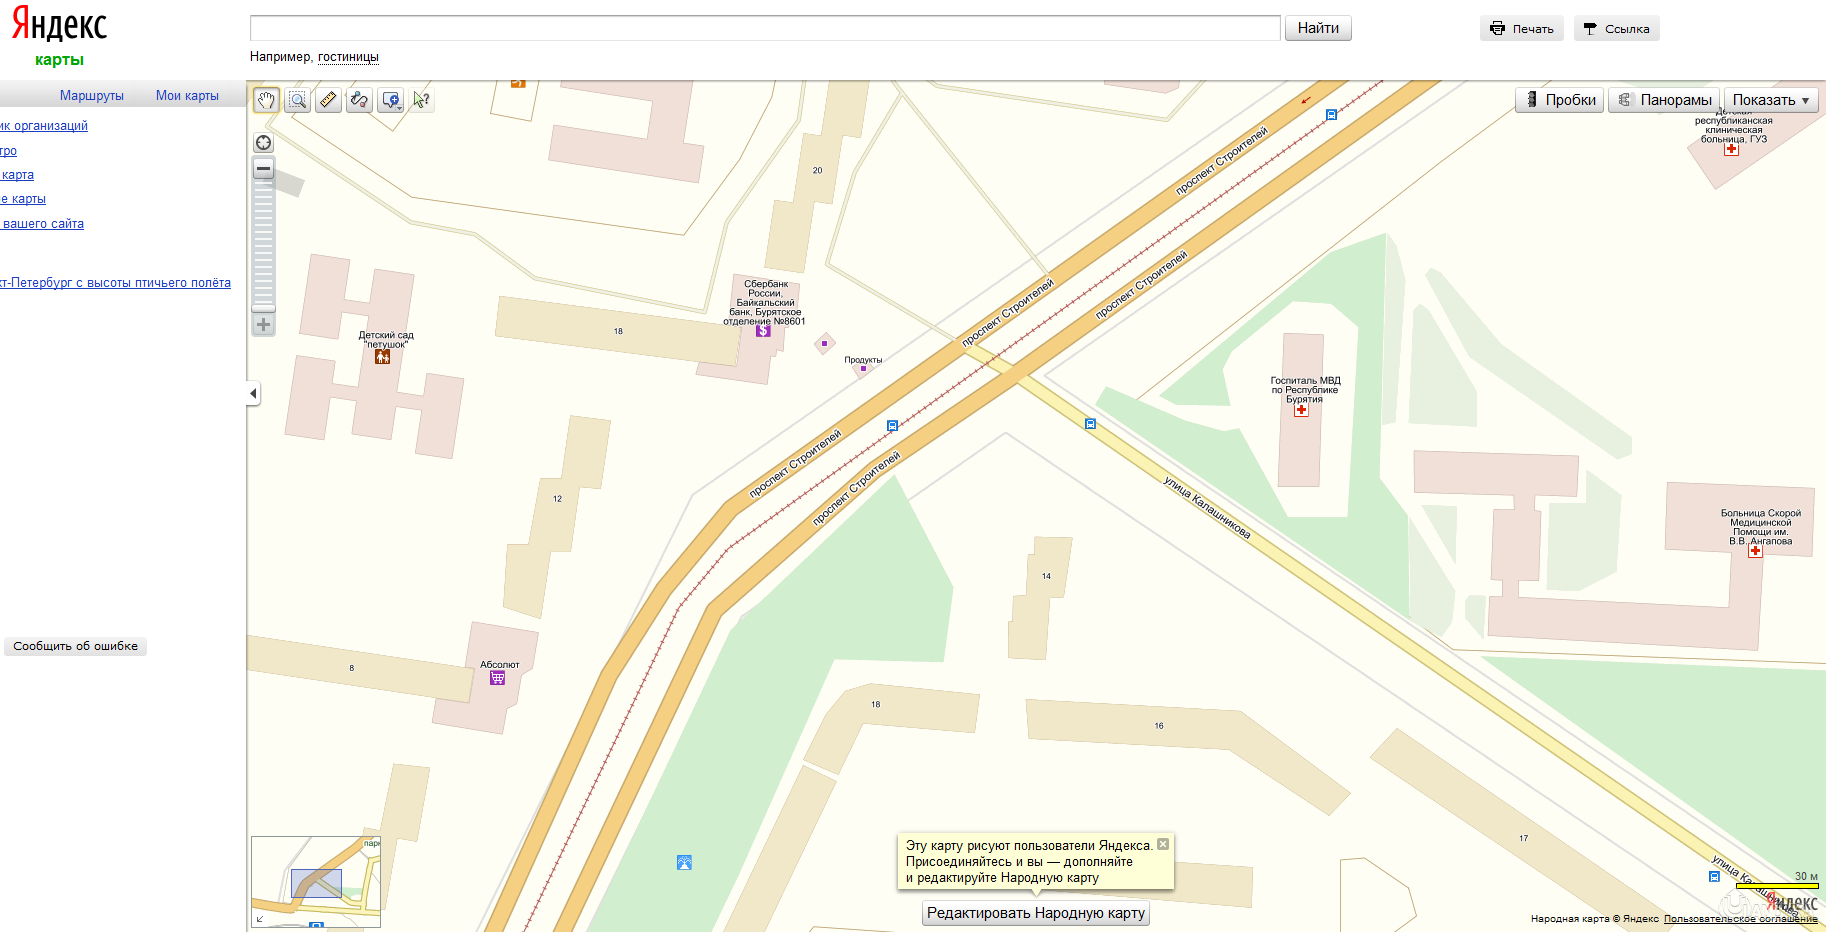The height and width of the screenshot is (932, 1826).
Task: Open the Петербург с высоты птичьего полёта link
Action: [115, 283]
